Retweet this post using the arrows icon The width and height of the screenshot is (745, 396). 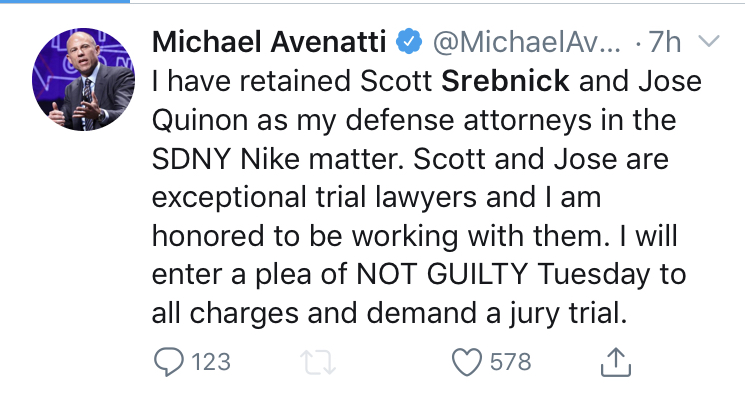coord(318,362)
